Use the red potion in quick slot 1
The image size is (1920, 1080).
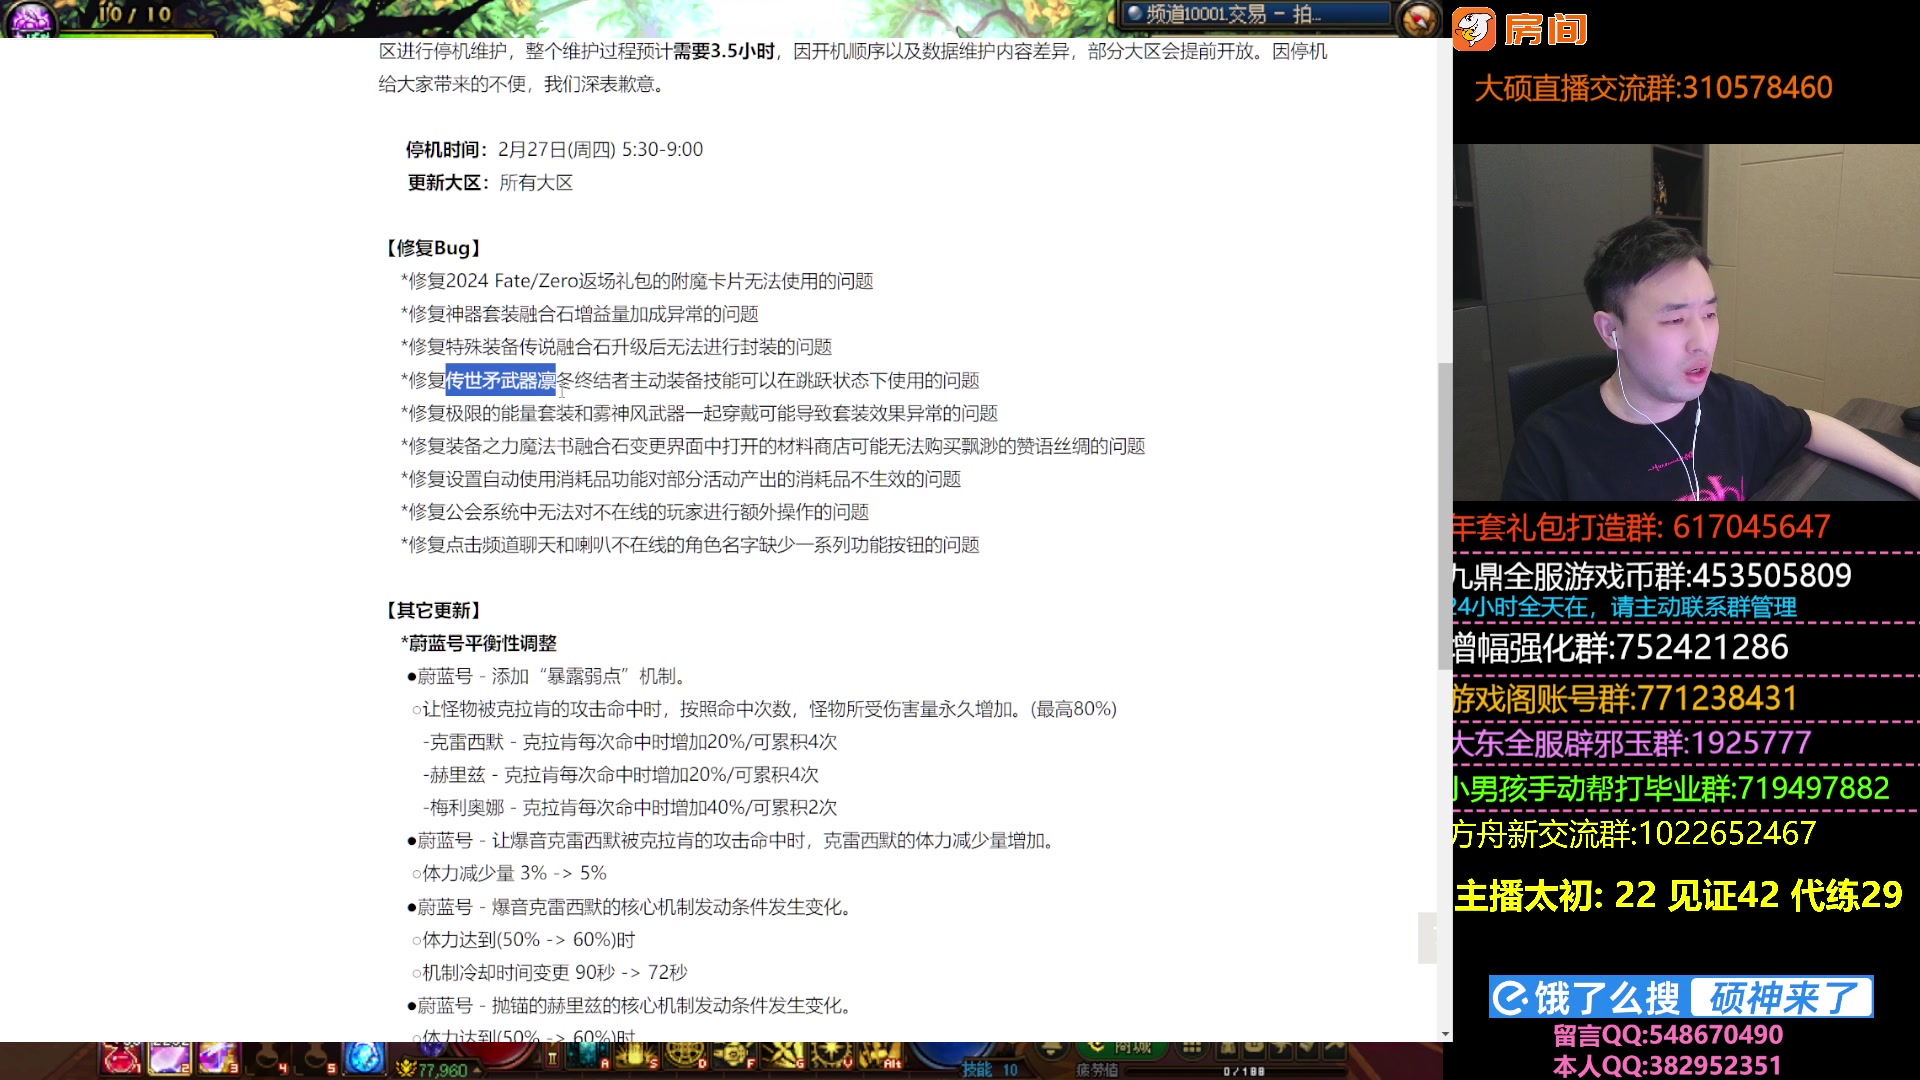click(x=122, y=1060)
